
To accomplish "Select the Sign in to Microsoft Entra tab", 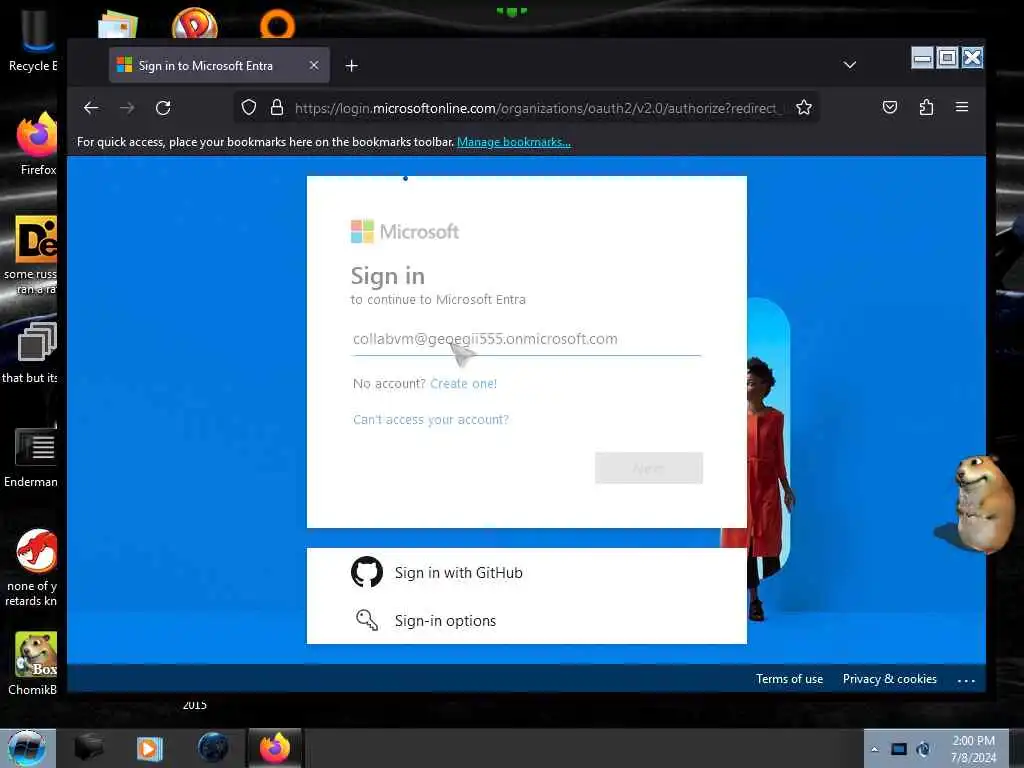I will point(219,65).
